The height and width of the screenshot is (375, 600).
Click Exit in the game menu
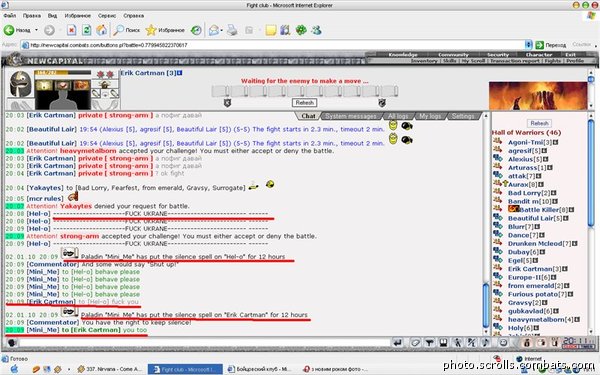571,55
